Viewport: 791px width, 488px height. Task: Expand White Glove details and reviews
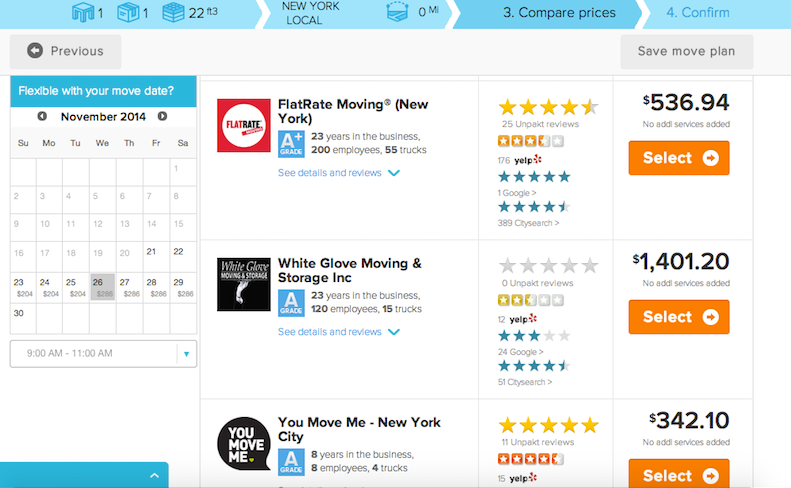click(338, 332)
